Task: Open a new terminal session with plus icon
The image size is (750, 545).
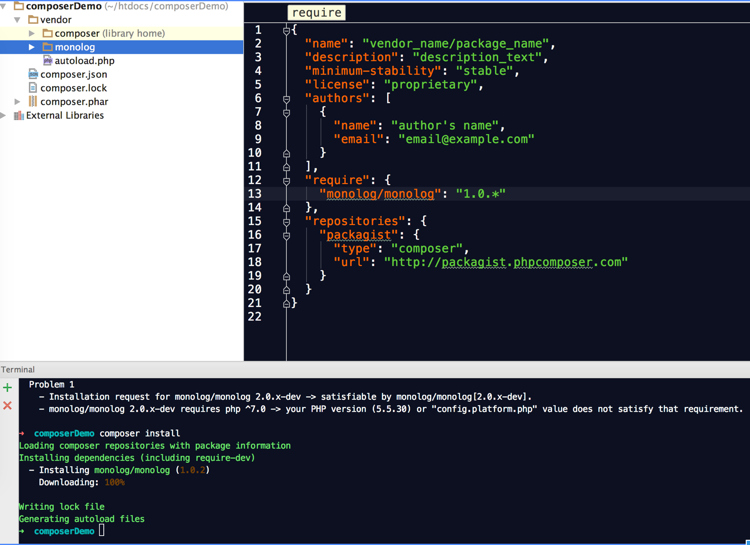Action: pos(8,387)
